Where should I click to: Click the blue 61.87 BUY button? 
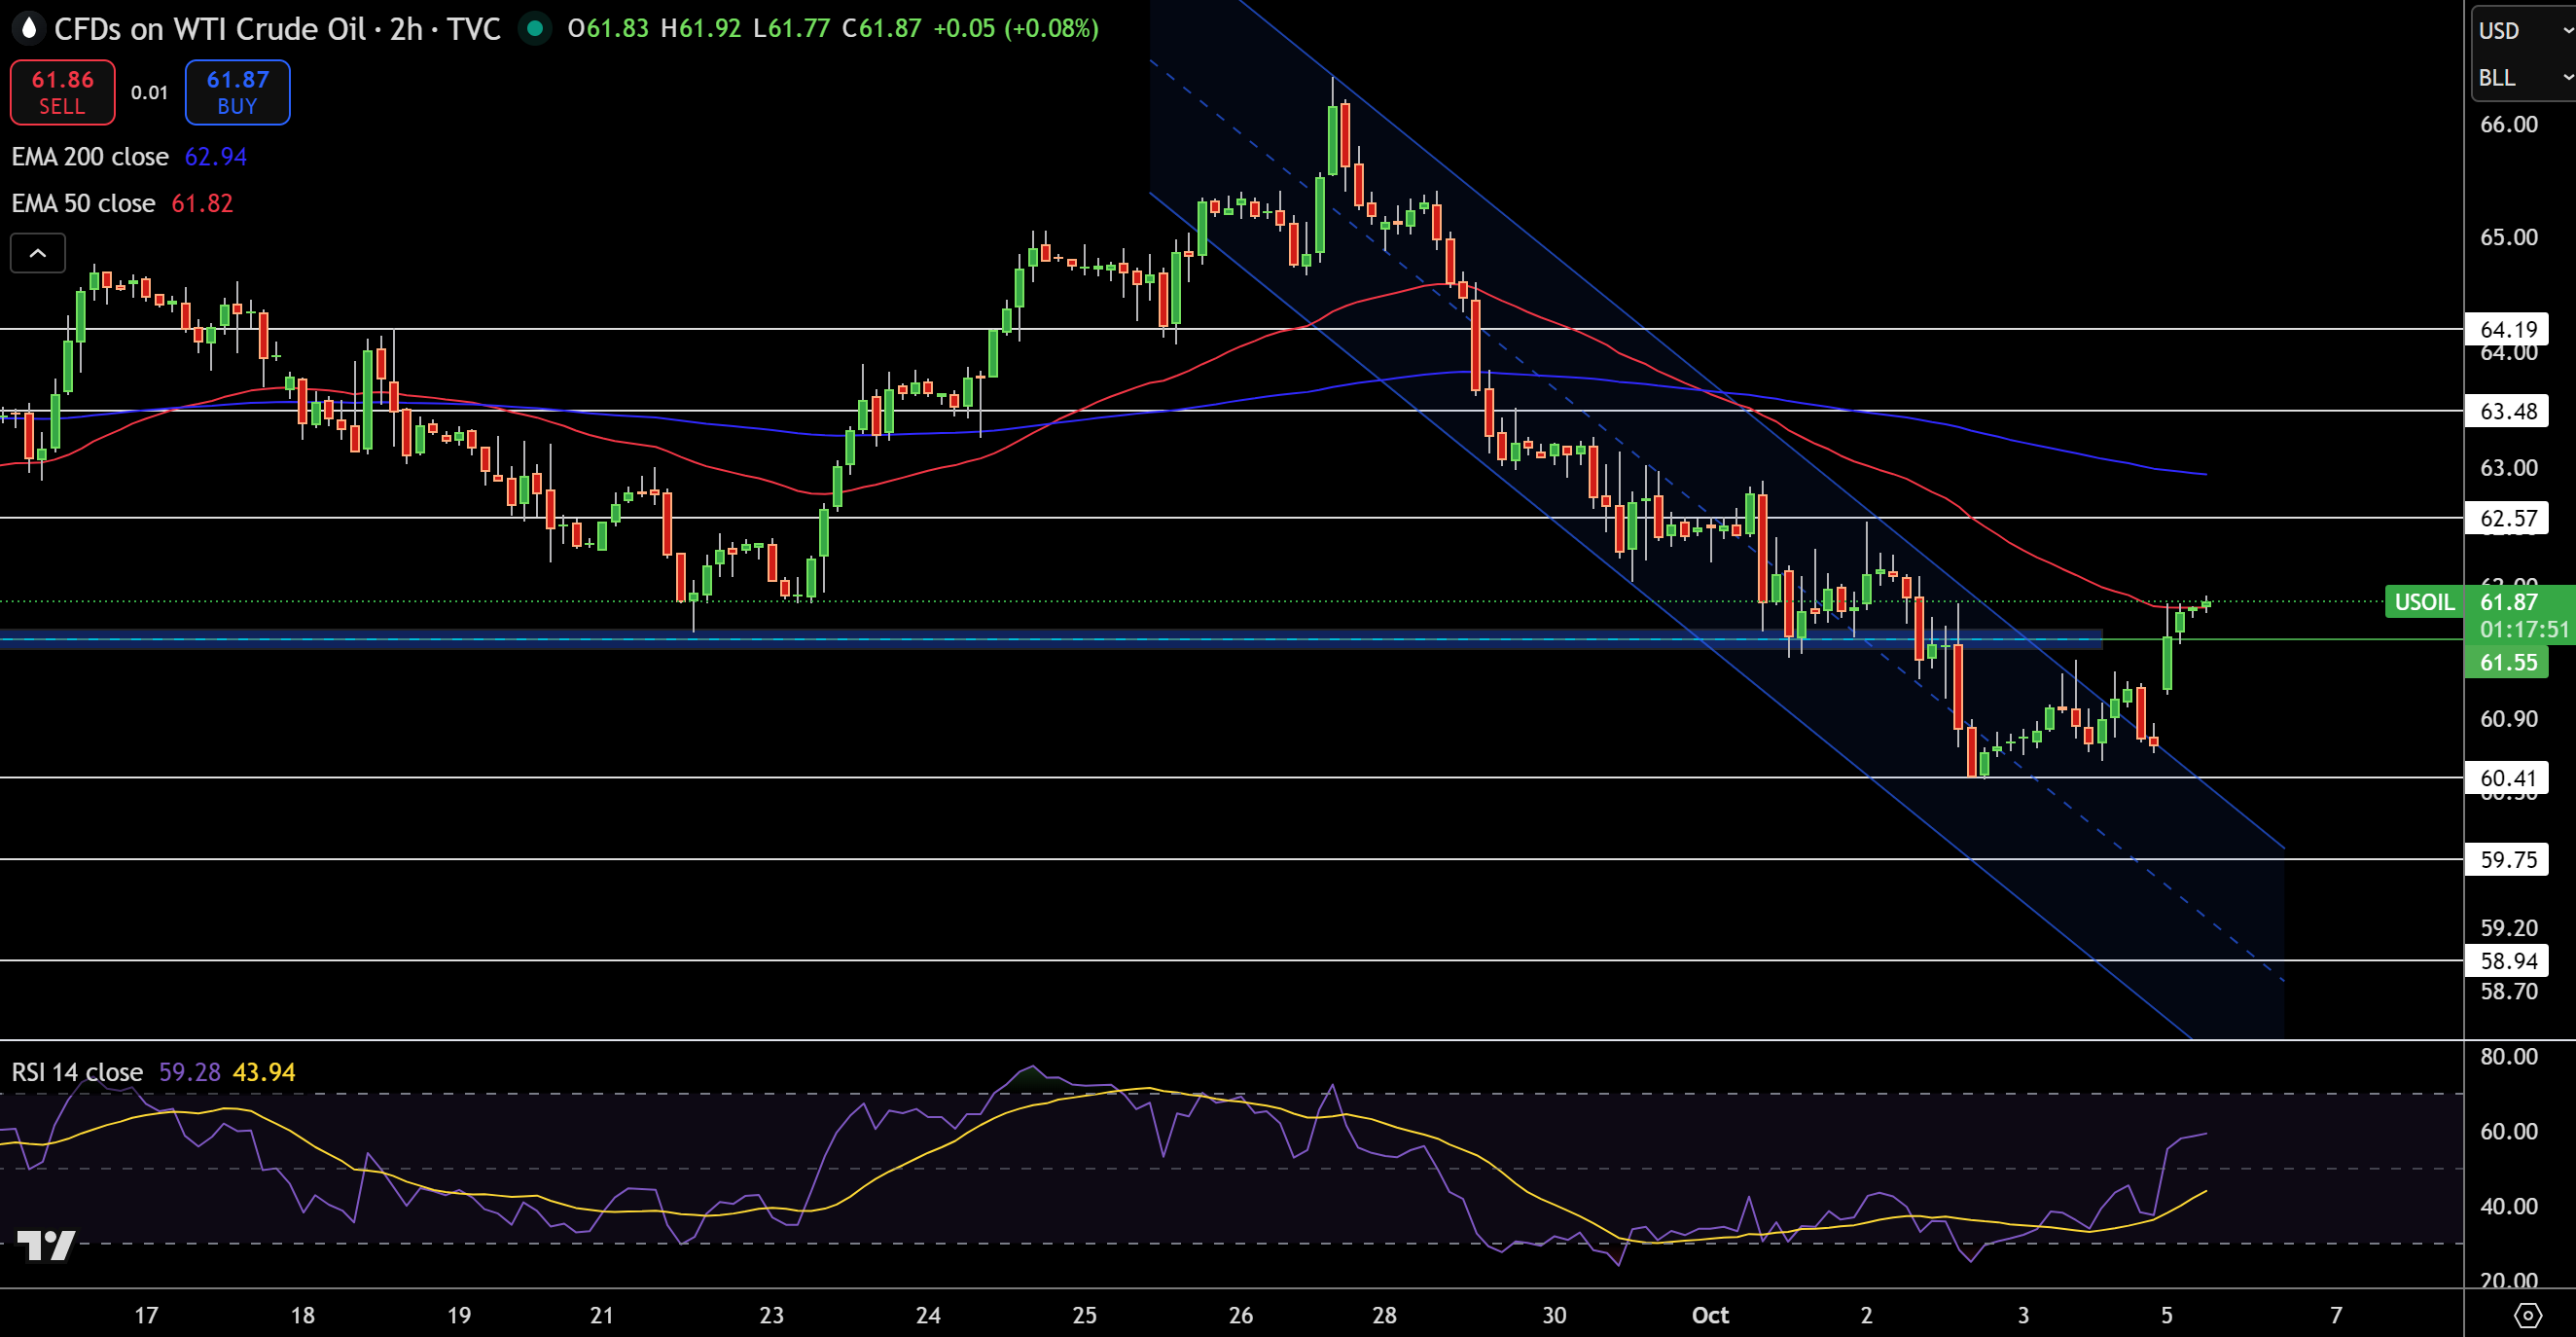(x=237, y=92)
